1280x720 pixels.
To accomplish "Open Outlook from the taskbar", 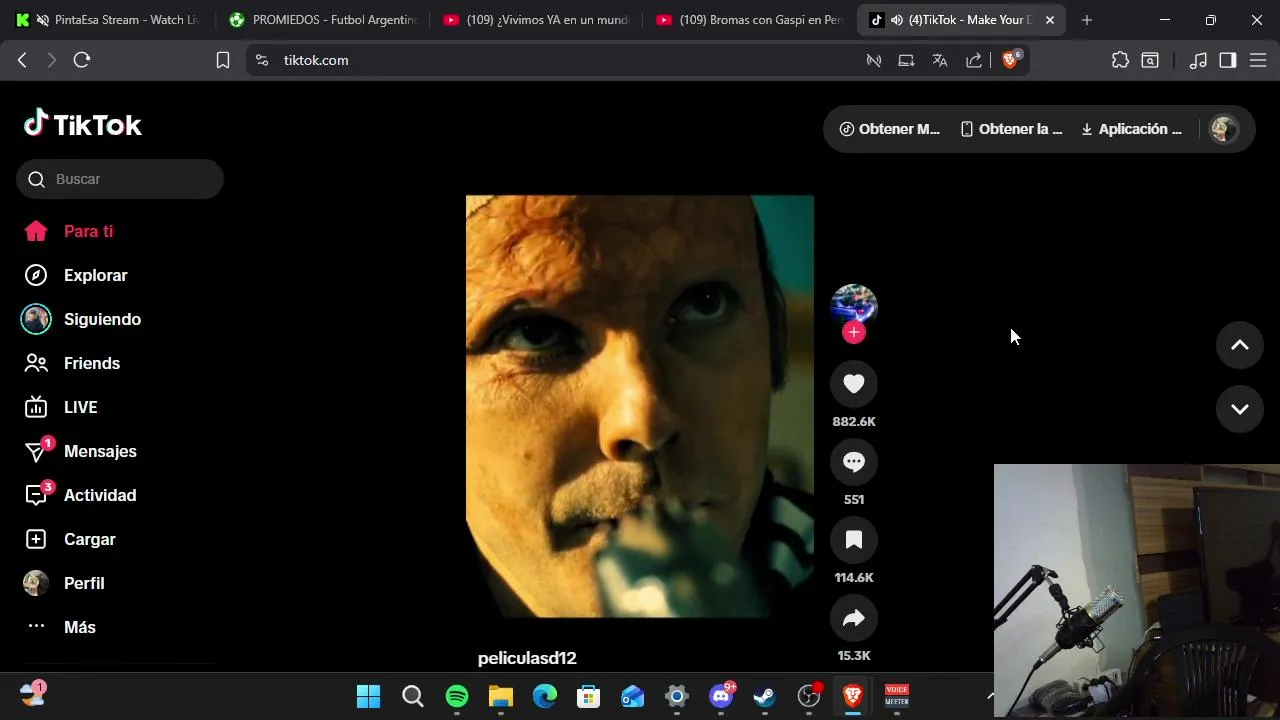I will (633, 696).
